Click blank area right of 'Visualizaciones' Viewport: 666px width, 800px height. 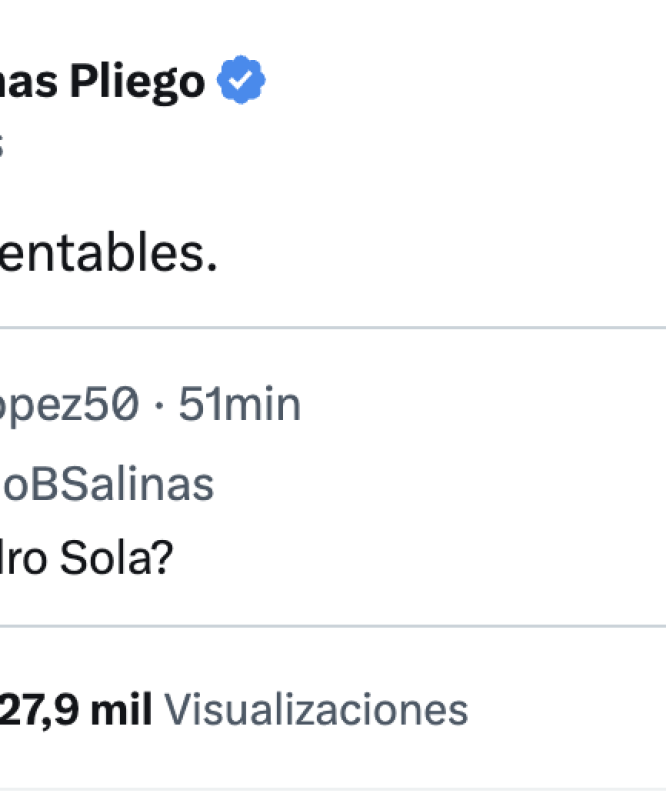(x=566, y=709)
